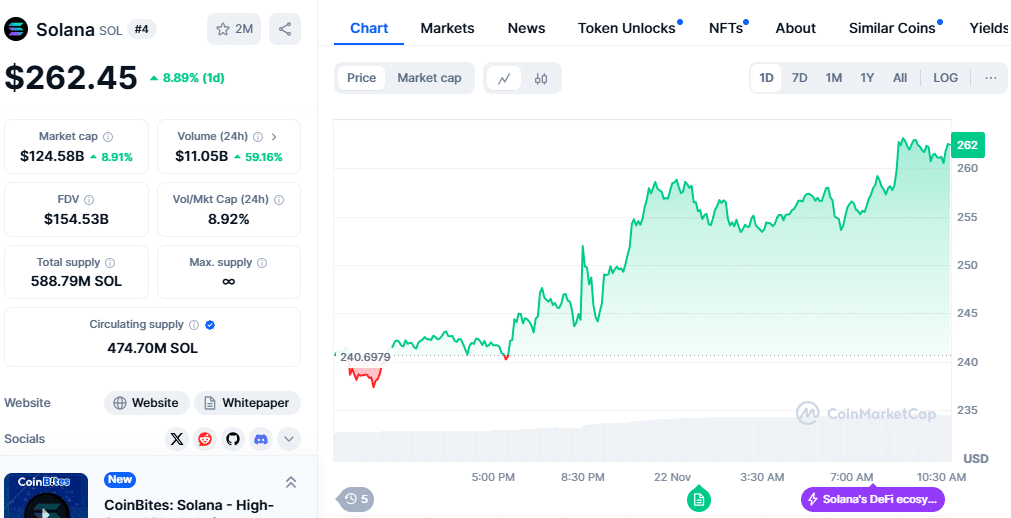
Task: Click the New badge on CoinBites
Action: pos(120,479)
